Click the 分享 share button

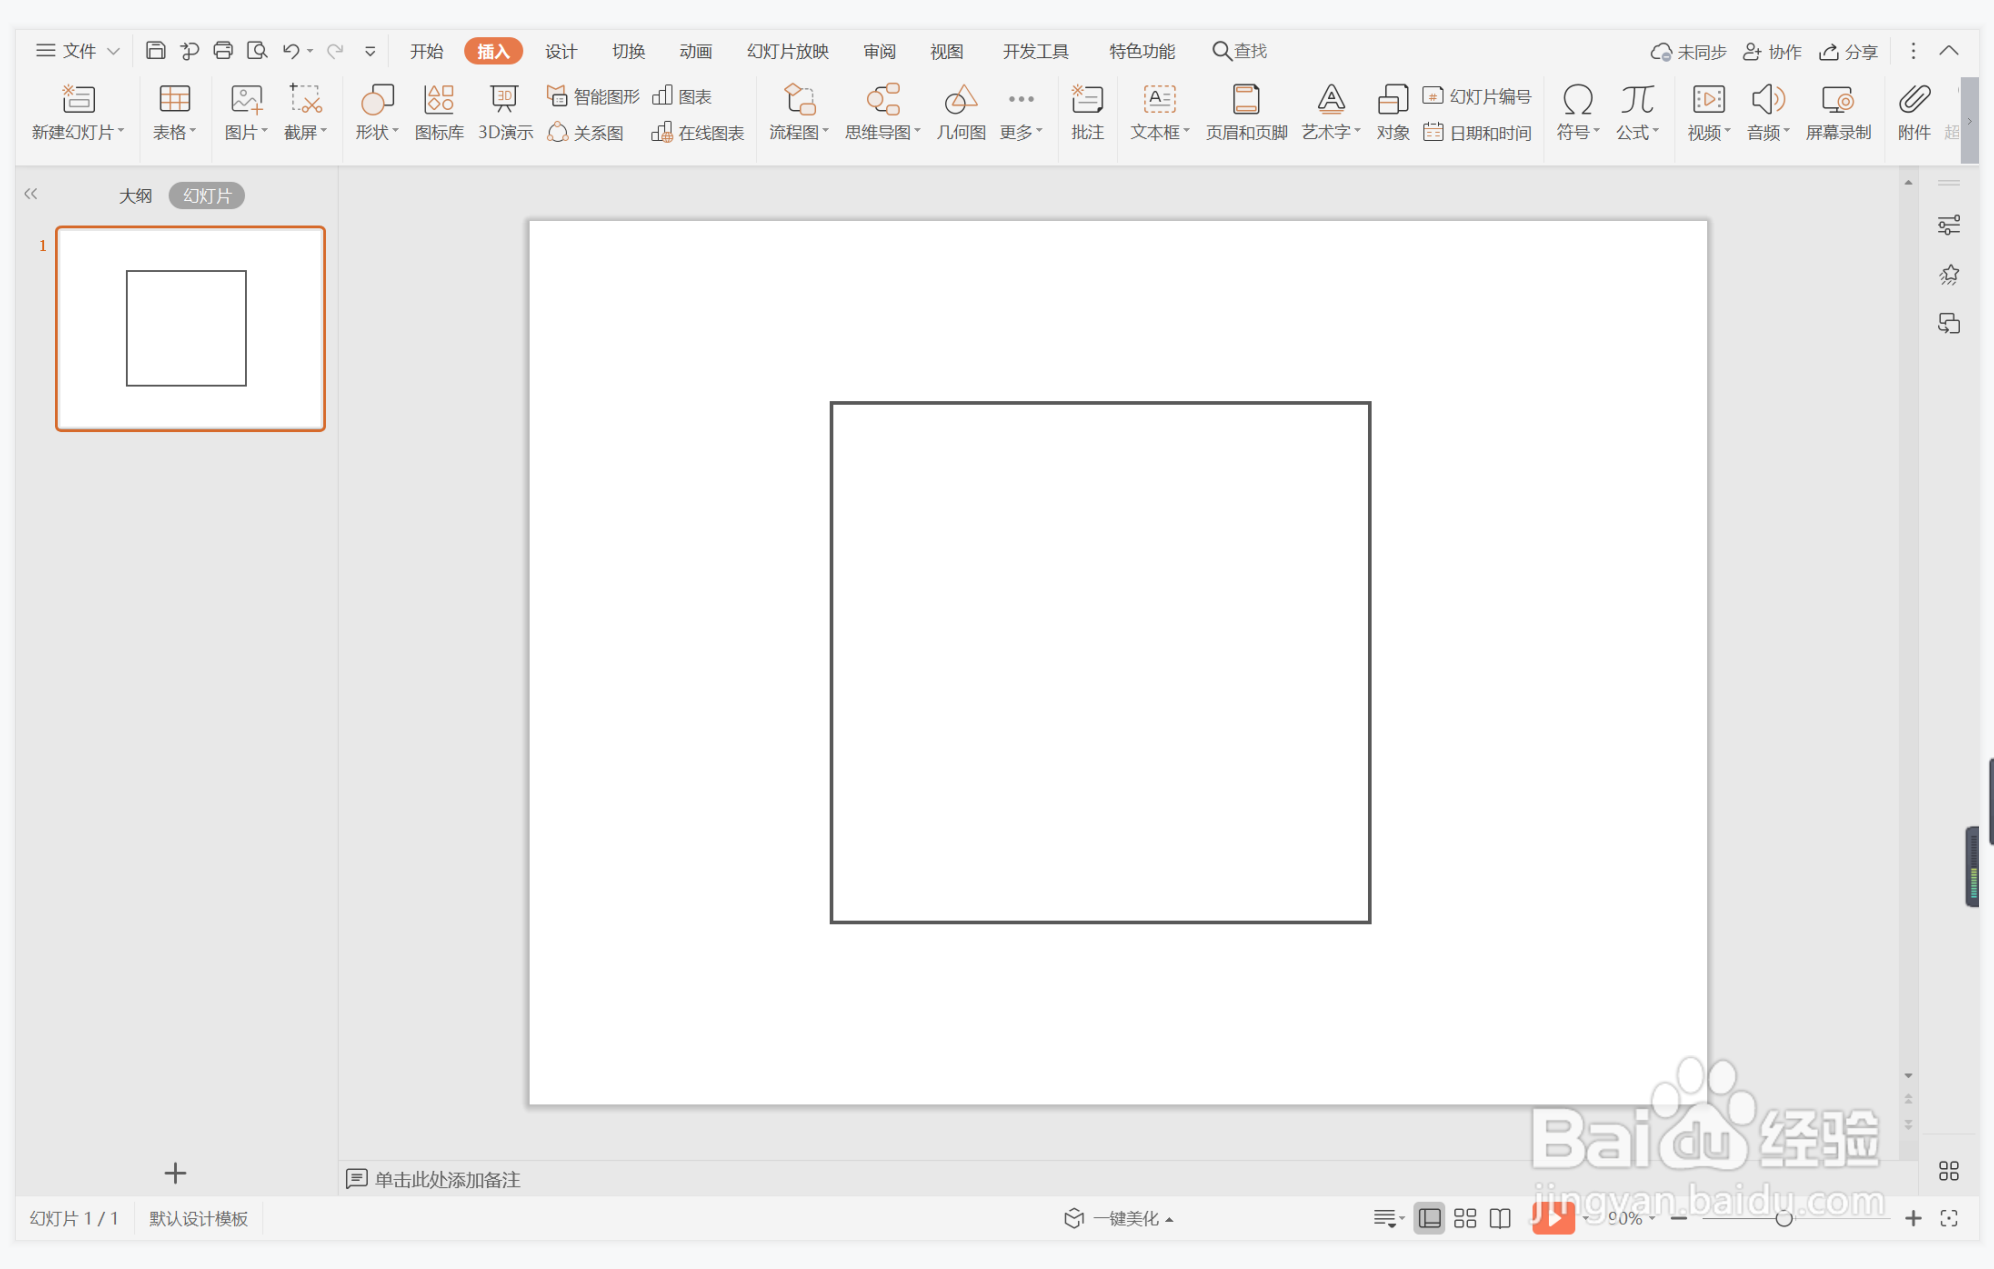click(1848, 51)
